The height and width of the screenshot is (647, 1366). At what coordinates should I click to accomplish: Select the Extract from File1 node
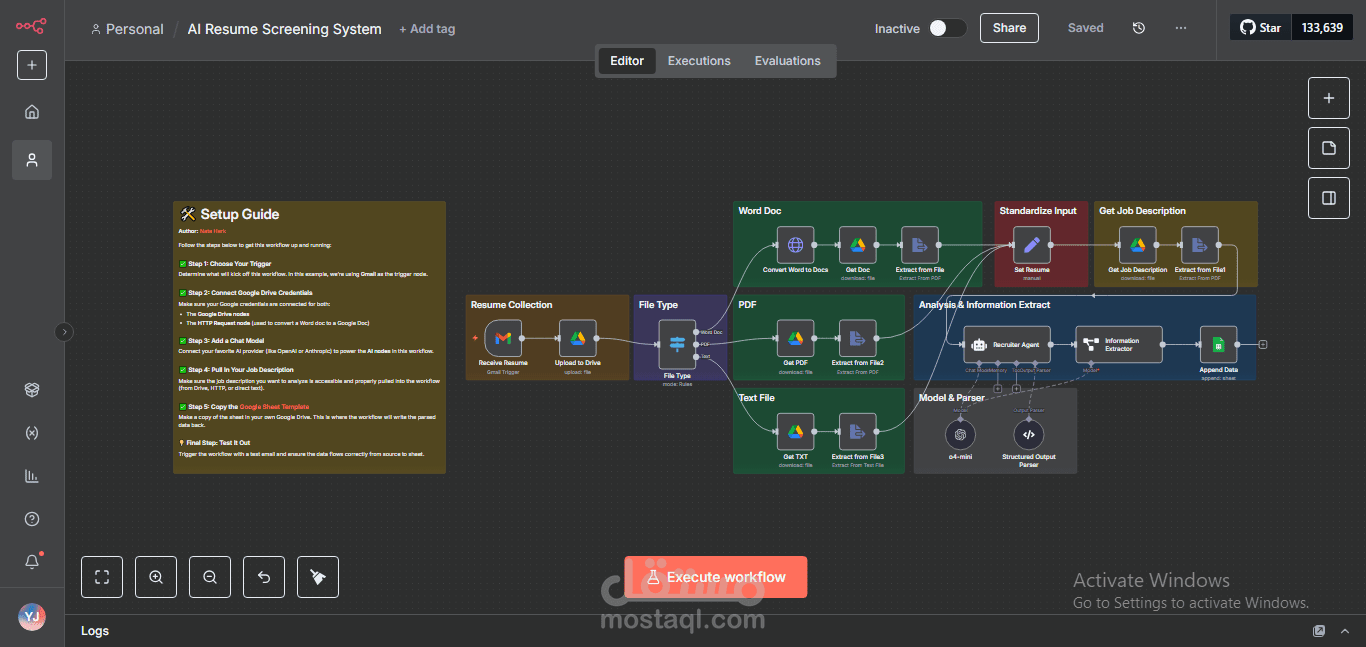click(1200, 245)
